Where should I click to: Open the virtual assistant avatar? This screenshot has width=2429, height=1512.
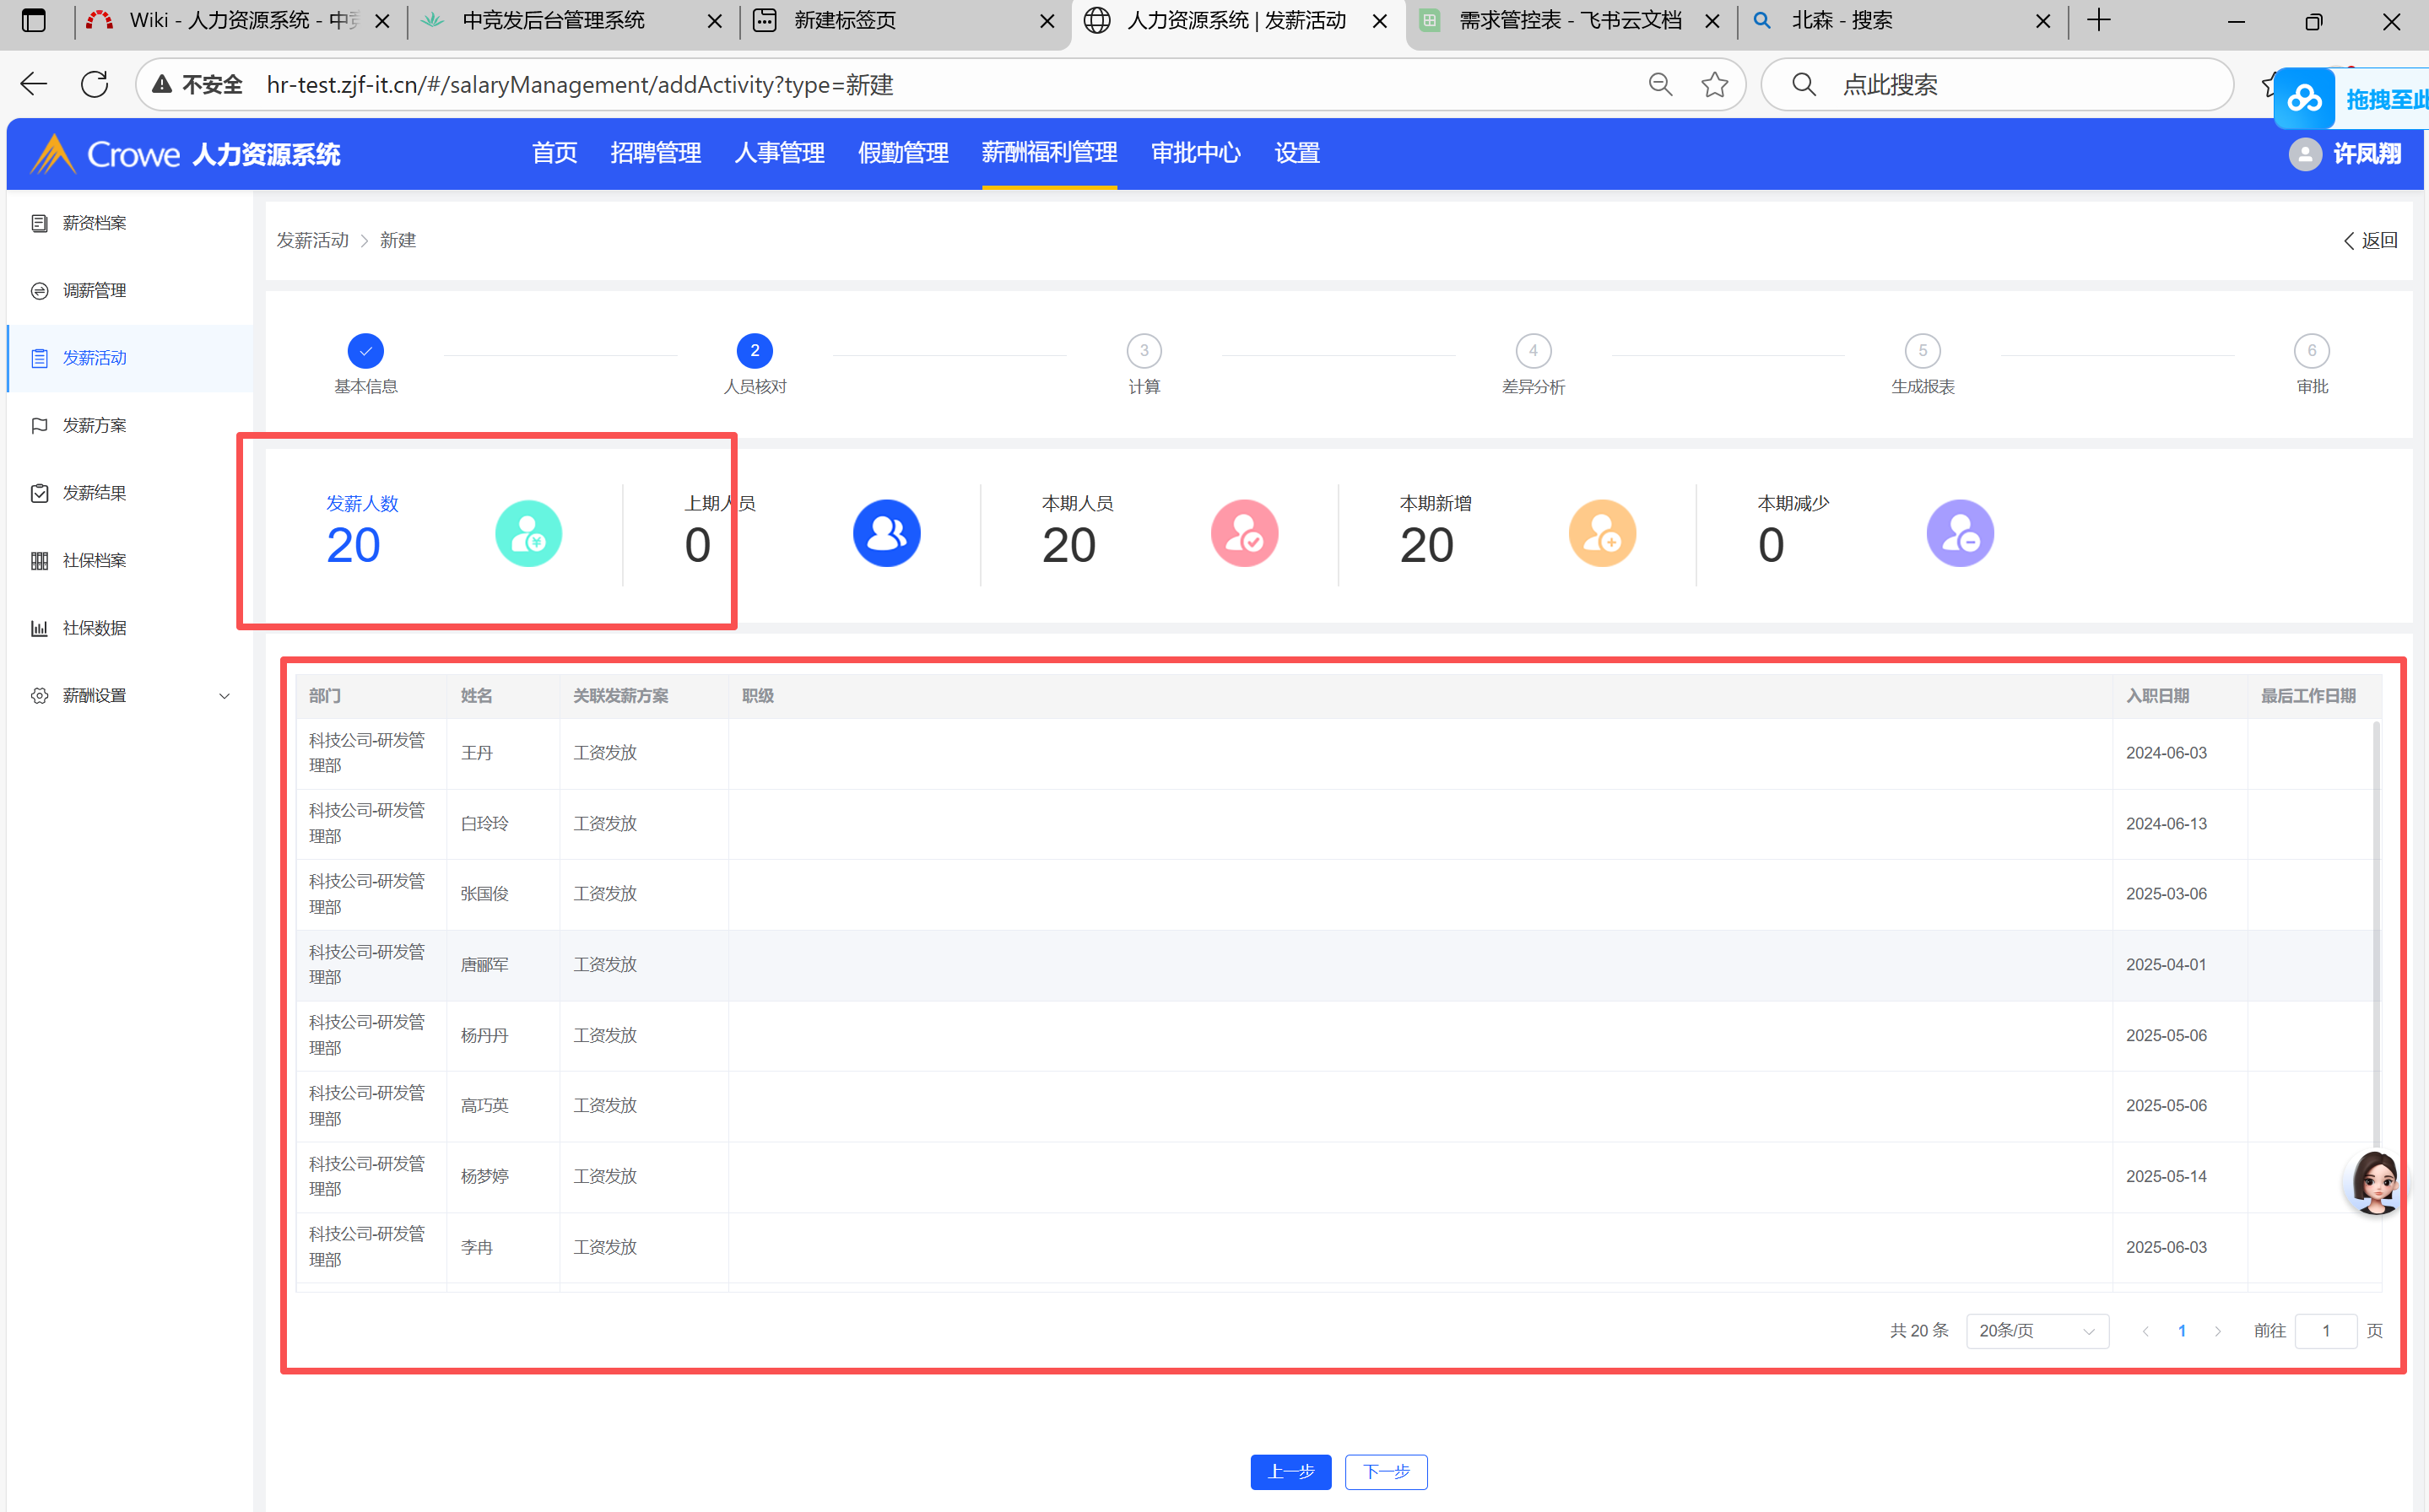(2375, 1182)
